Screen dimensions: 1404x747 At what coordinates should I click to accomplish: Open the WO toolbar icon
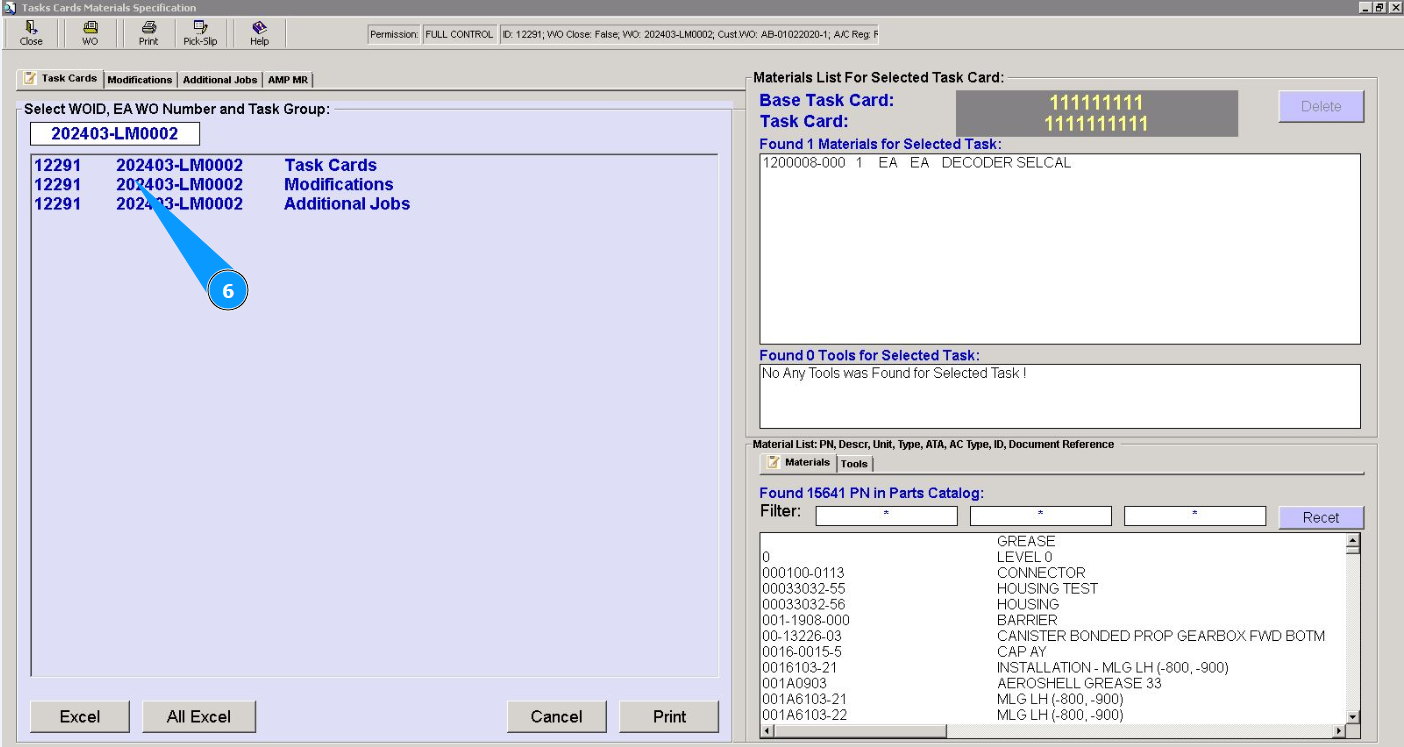click(90, 33)
